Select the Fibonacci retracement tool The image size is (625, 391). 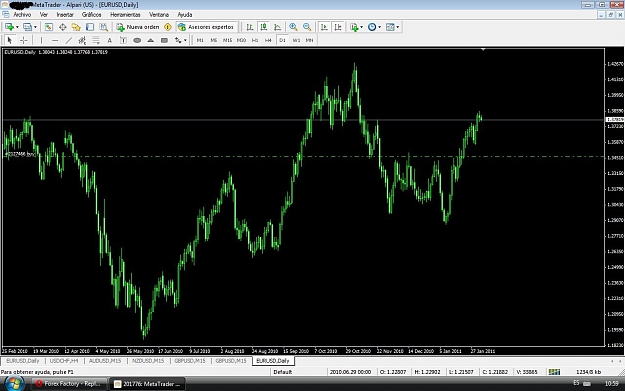pos(96,40)
